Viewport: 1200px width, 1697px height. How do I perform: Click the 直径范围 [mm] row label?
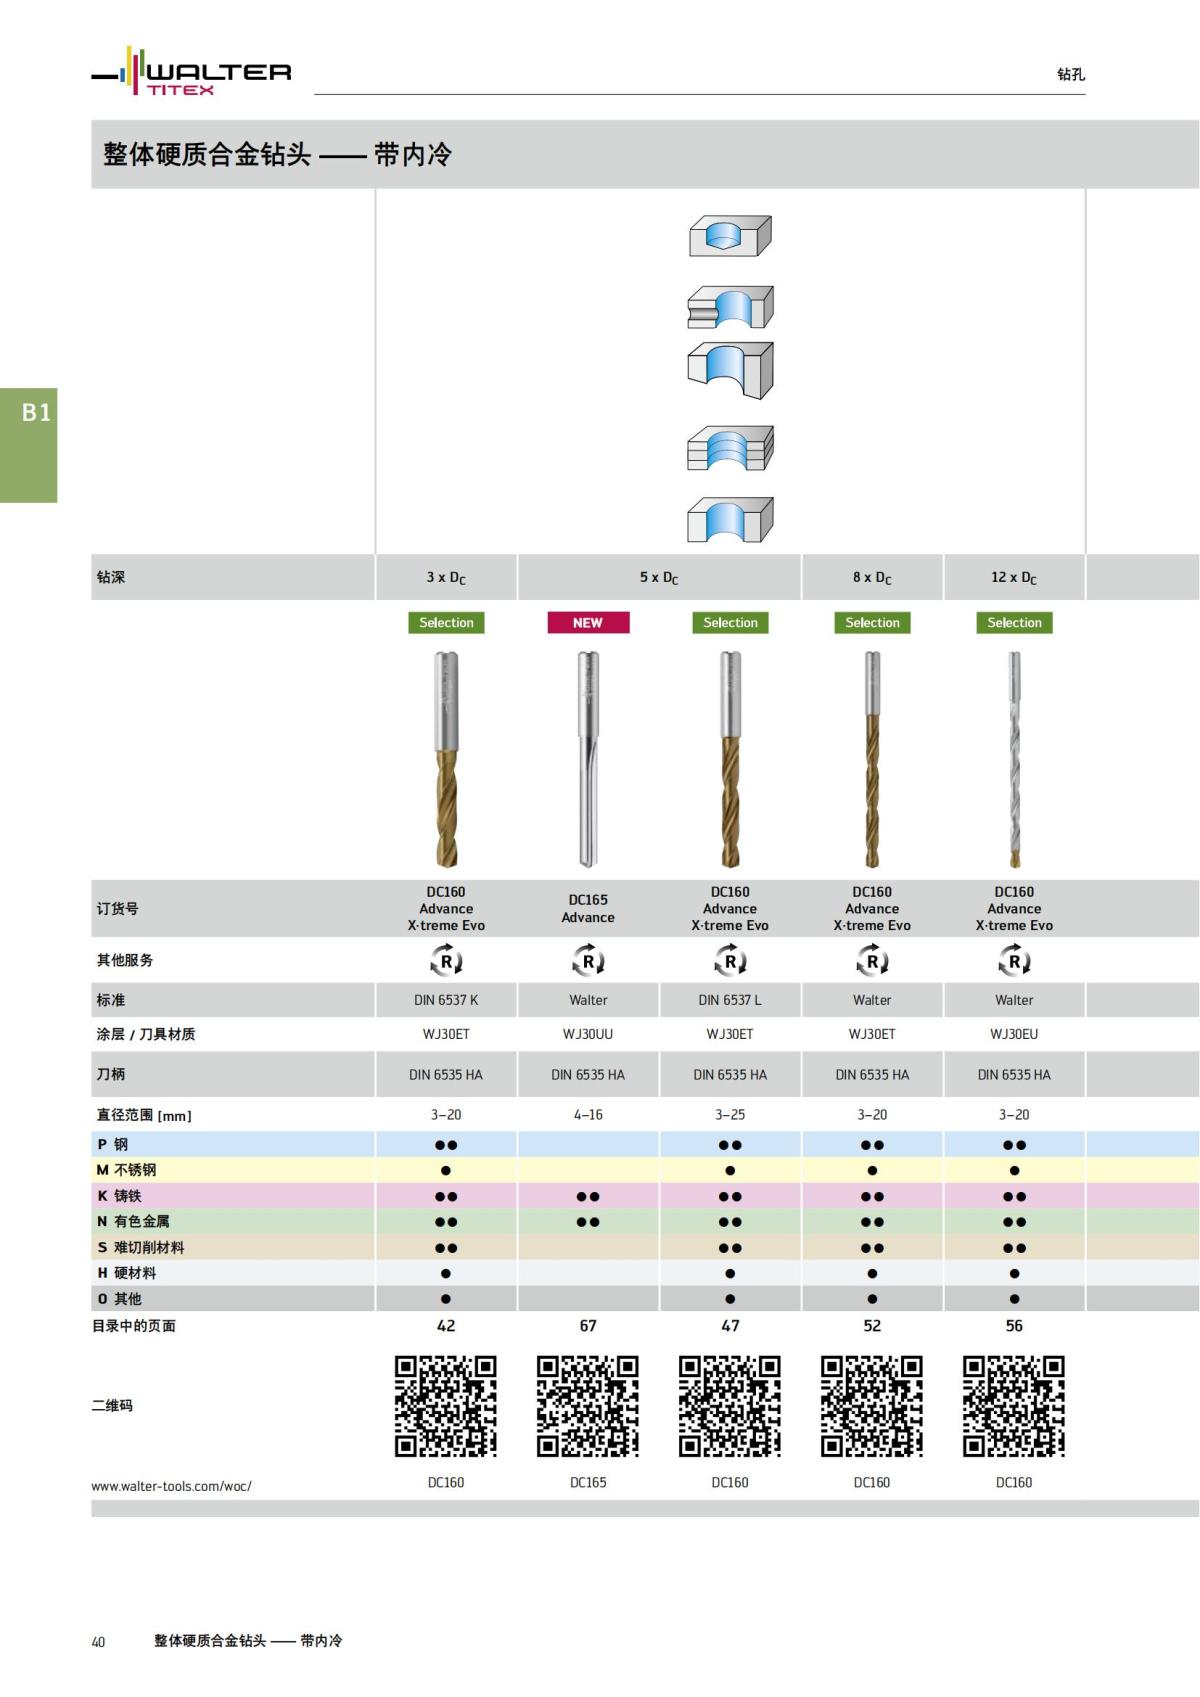tap(144, 1115)
